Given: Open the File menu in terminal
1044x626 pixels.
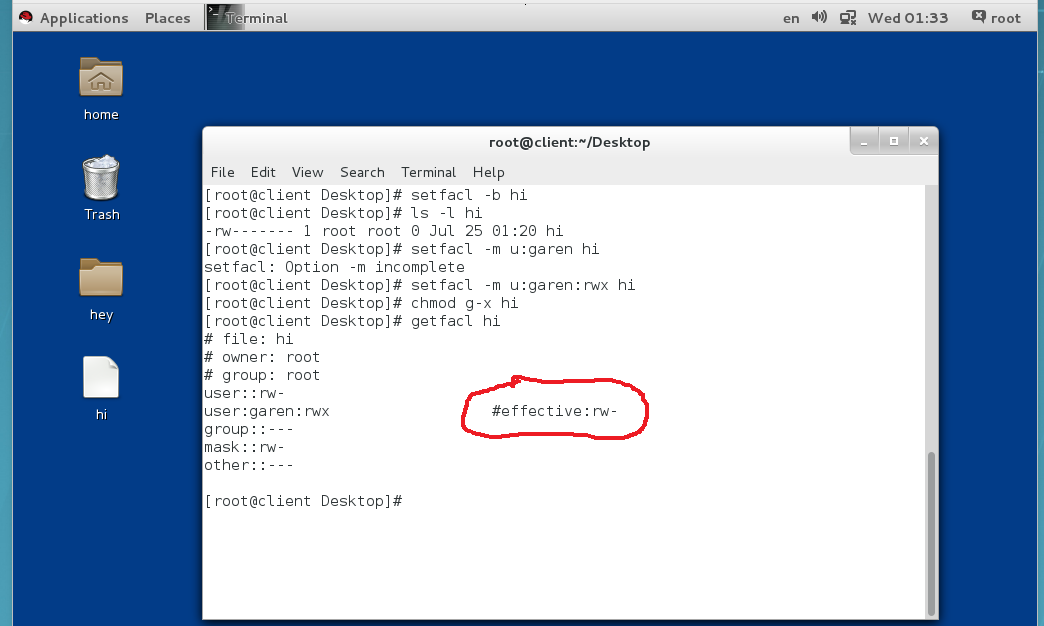Looking at the screenshot, I should pyautogui.click(x=222, y=172).
